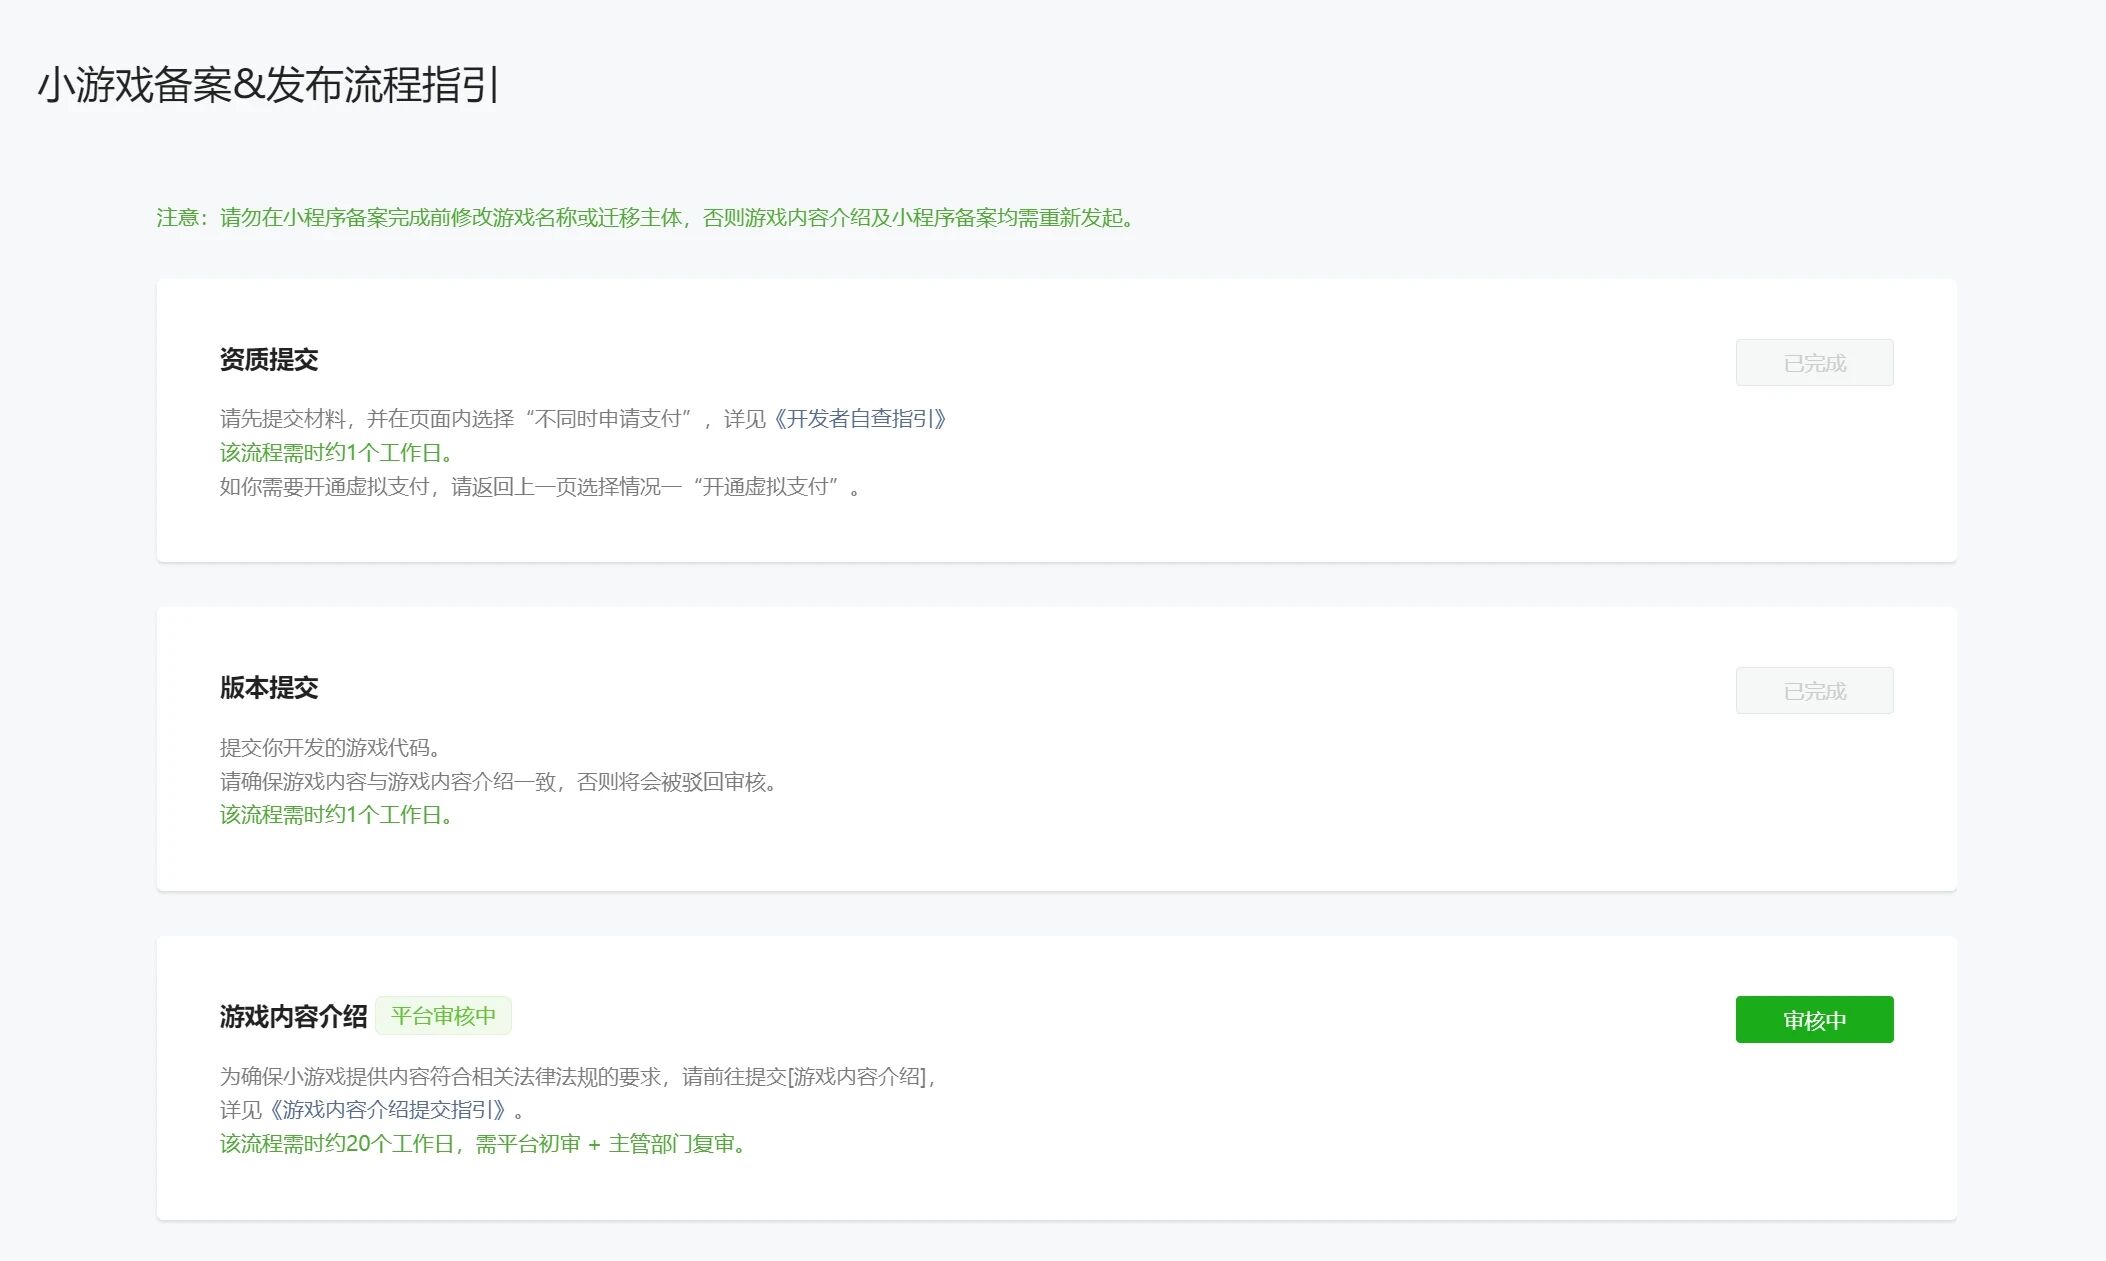Click the 20个工作日 review duration note
Image resolution: width=2106 pixels, height=1261 pixels.
click(x=483, y=1144)
